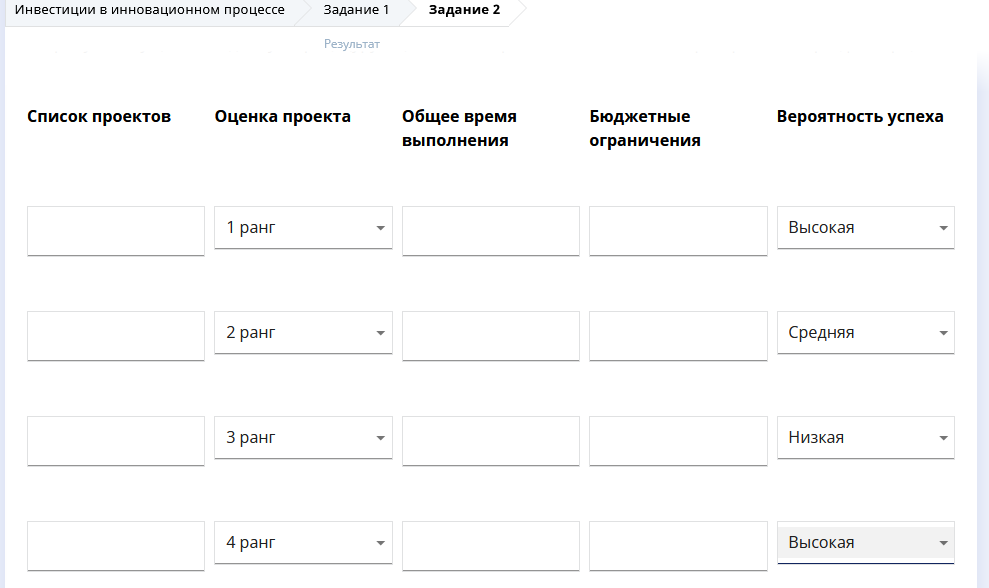Screen dimensions: 989x588
Task: Open the 'Инвестиции в инновационном процессе' breadcrumb
Action: coord(150,10)
